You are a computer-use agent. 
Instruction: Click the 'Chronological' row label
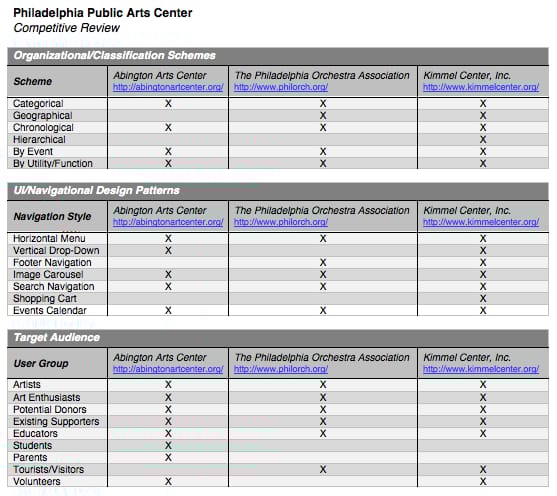click(43, 128)
